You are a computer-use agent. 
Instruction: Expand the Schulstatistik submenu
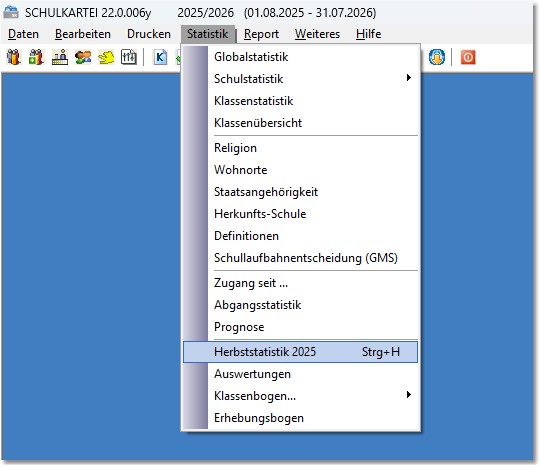coord(300,79)
